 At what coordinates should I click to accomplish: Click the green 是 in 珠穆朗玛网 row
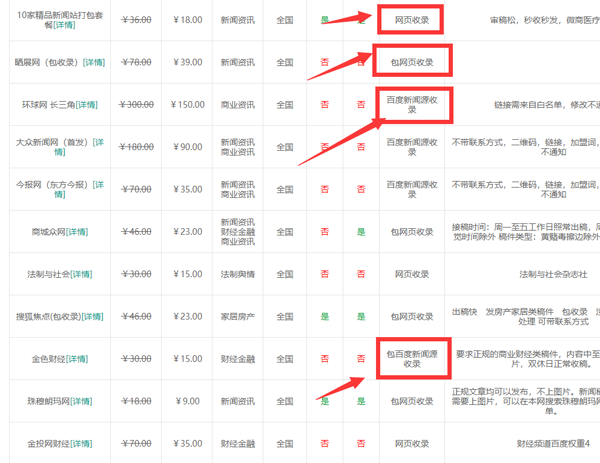[324, 401]
